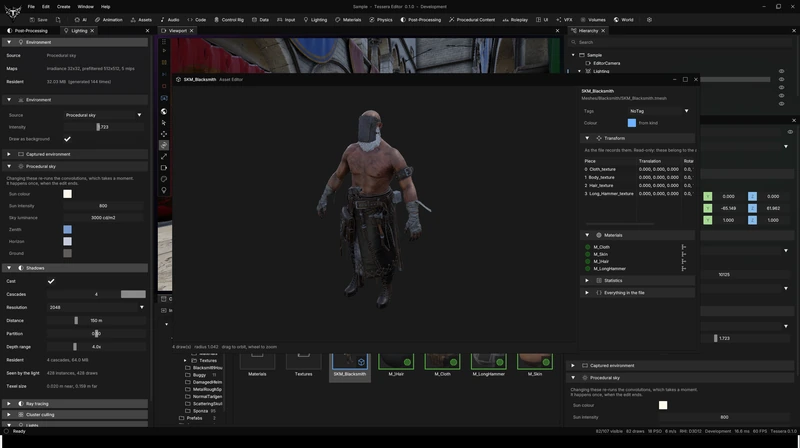Click the camera tool in the viewport toolbar
The width and height of the screenshot is (800, 448).
[164, 168]
